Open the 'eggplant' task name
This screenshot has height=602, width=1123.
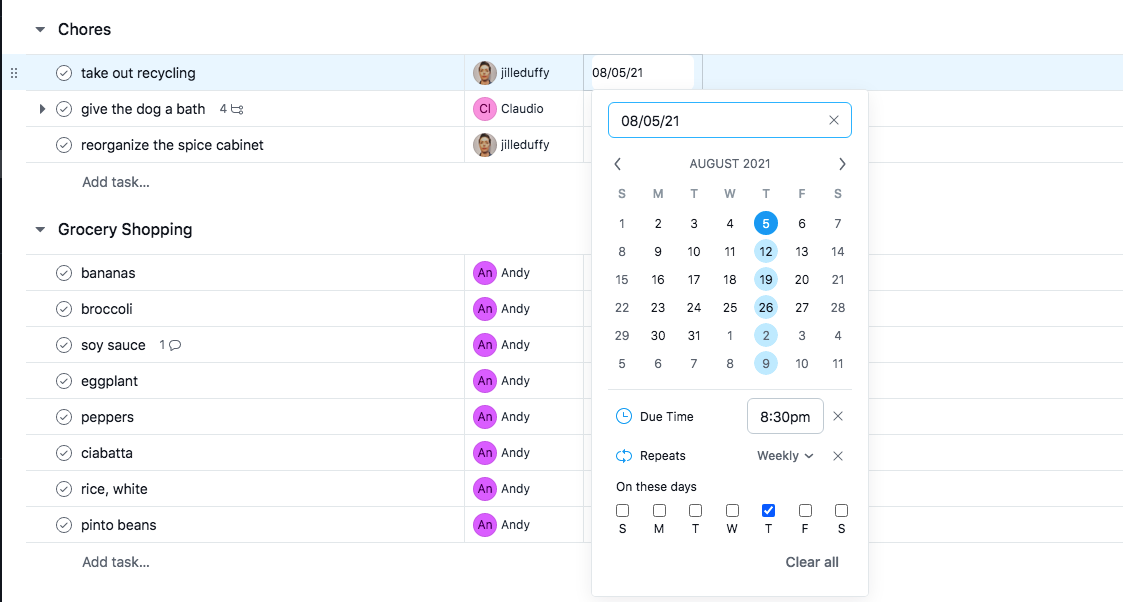[110, 381]
